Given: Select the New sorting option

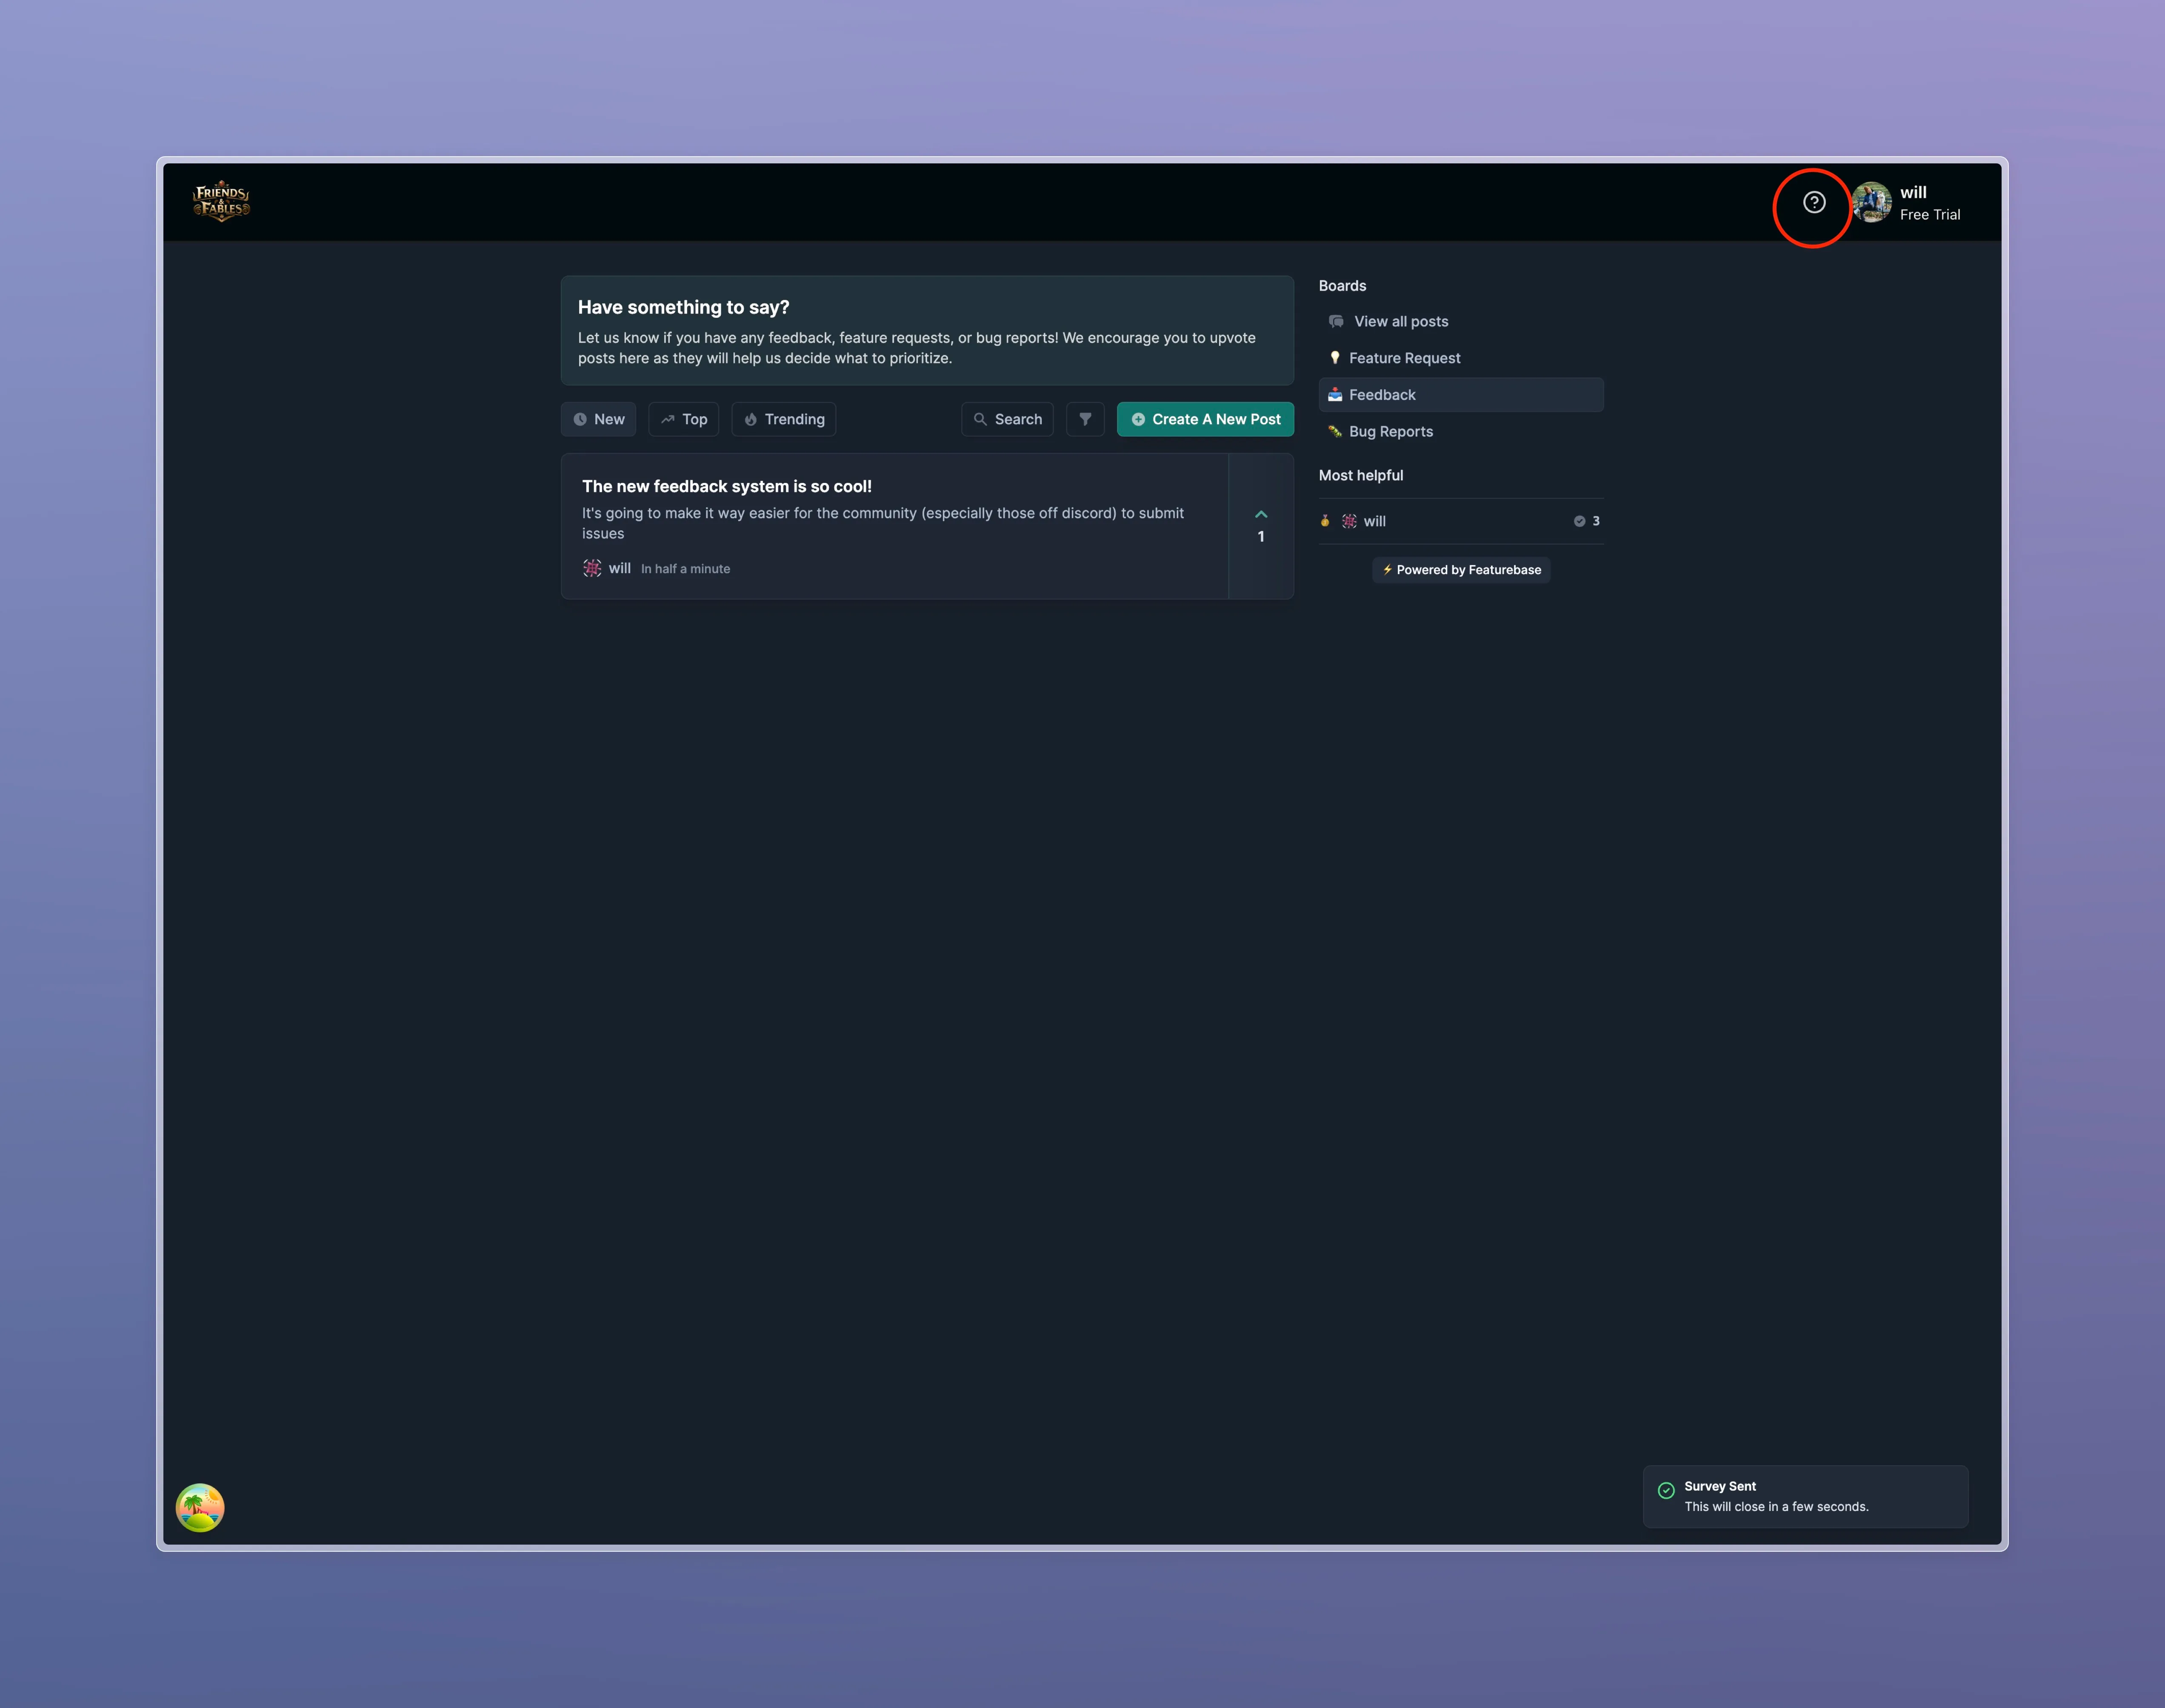Looking at the screenshot, I should coord(598,419).
